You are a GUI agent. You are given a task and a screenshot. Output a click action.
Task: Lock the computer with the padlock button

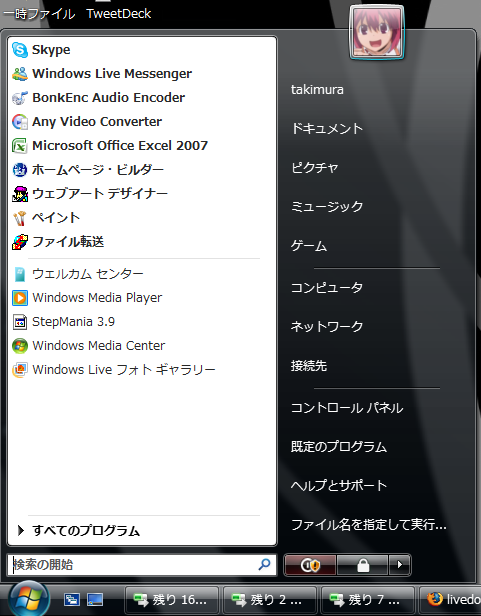363,565
